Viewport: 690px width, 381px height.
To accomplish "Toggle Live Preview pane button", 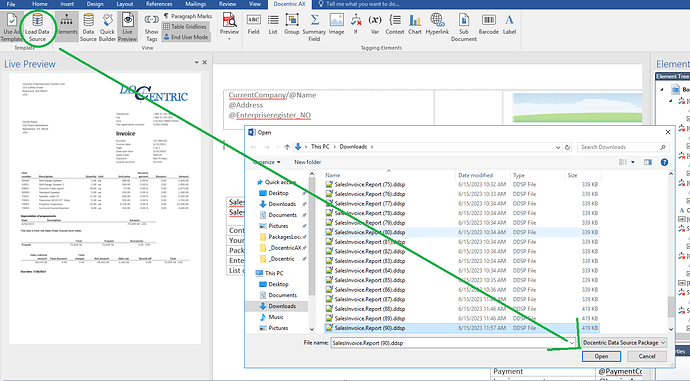I will [128, 27].
